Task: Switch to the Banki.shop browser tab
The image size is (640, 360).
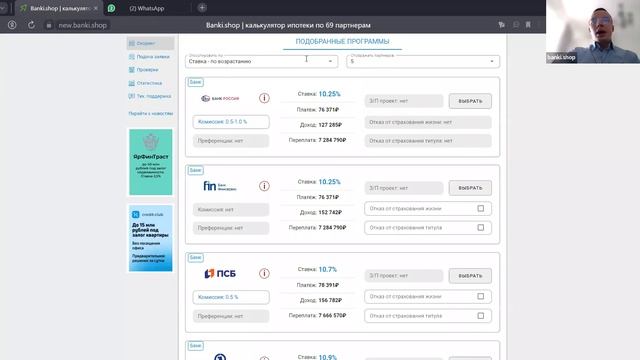Action: tap(60, 8)
